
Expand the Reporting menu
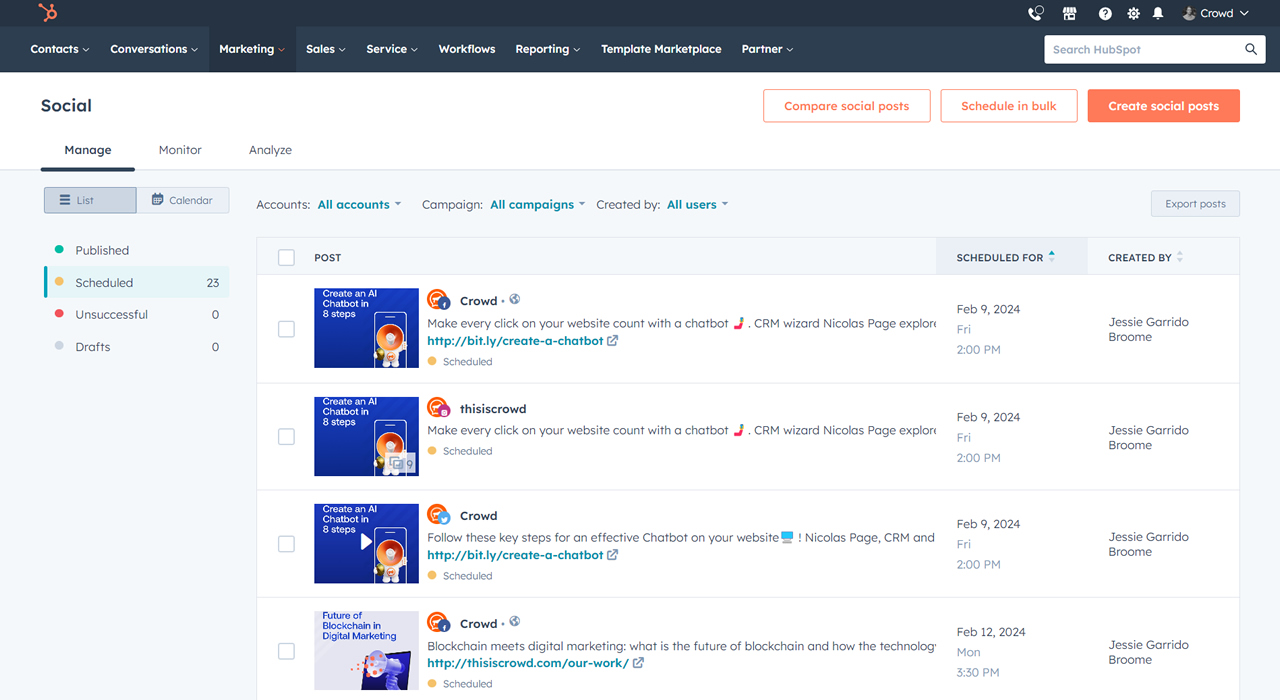coord(548,49)
